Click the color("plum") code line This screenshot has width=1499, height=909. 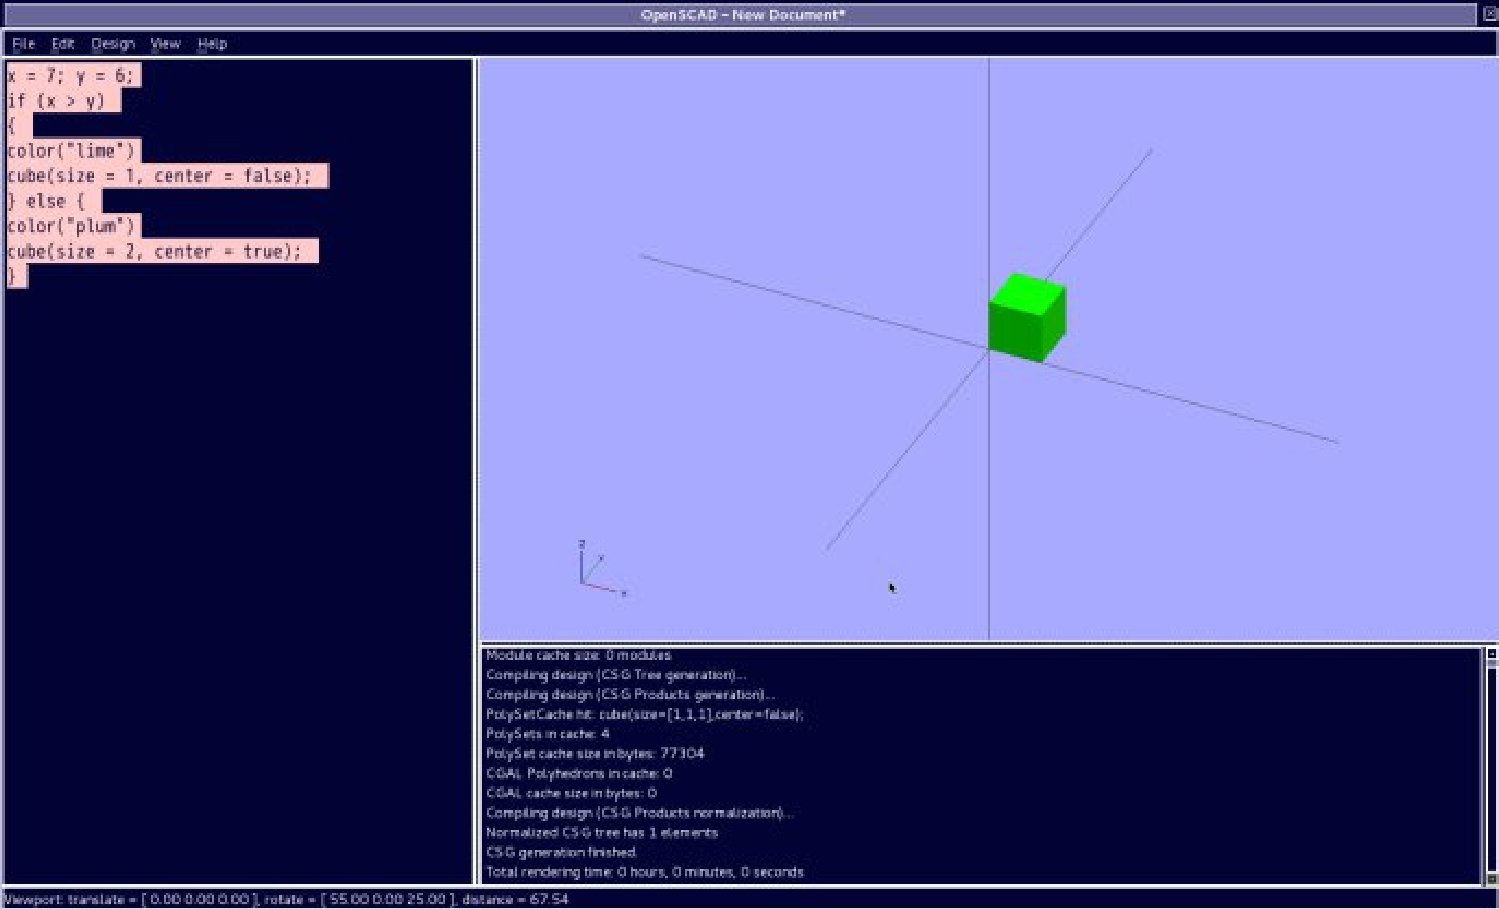(71, 226)
